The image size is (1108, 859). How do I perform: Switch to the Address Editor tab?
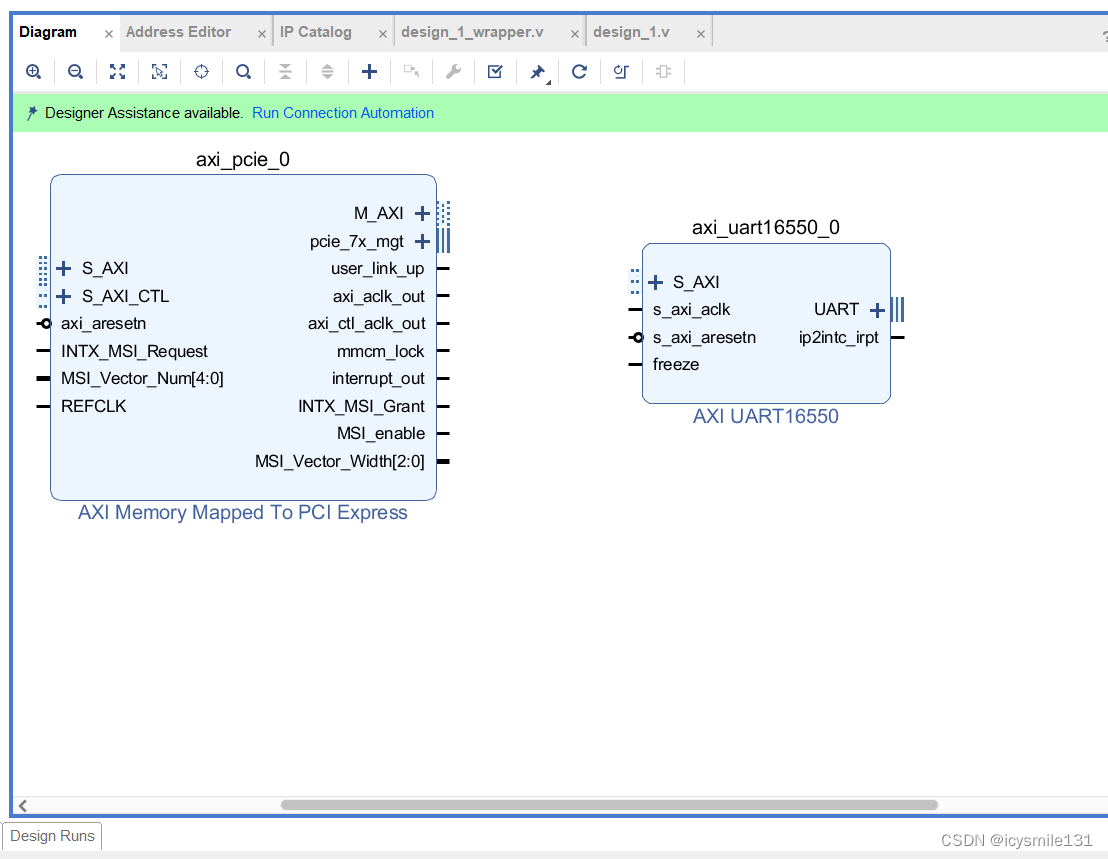tap(178, 31)
